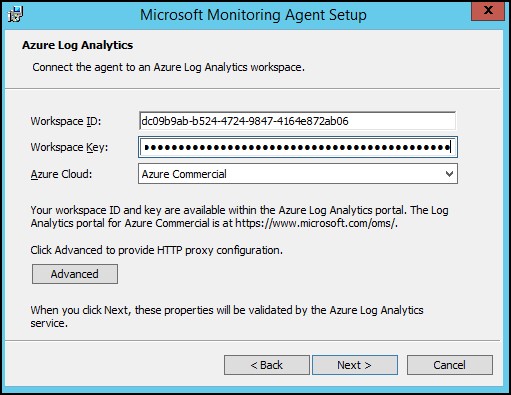The width and height of the screenshot is (511, 395).
Task: Cancel the agent setup
Action: (x=449, y=365)
